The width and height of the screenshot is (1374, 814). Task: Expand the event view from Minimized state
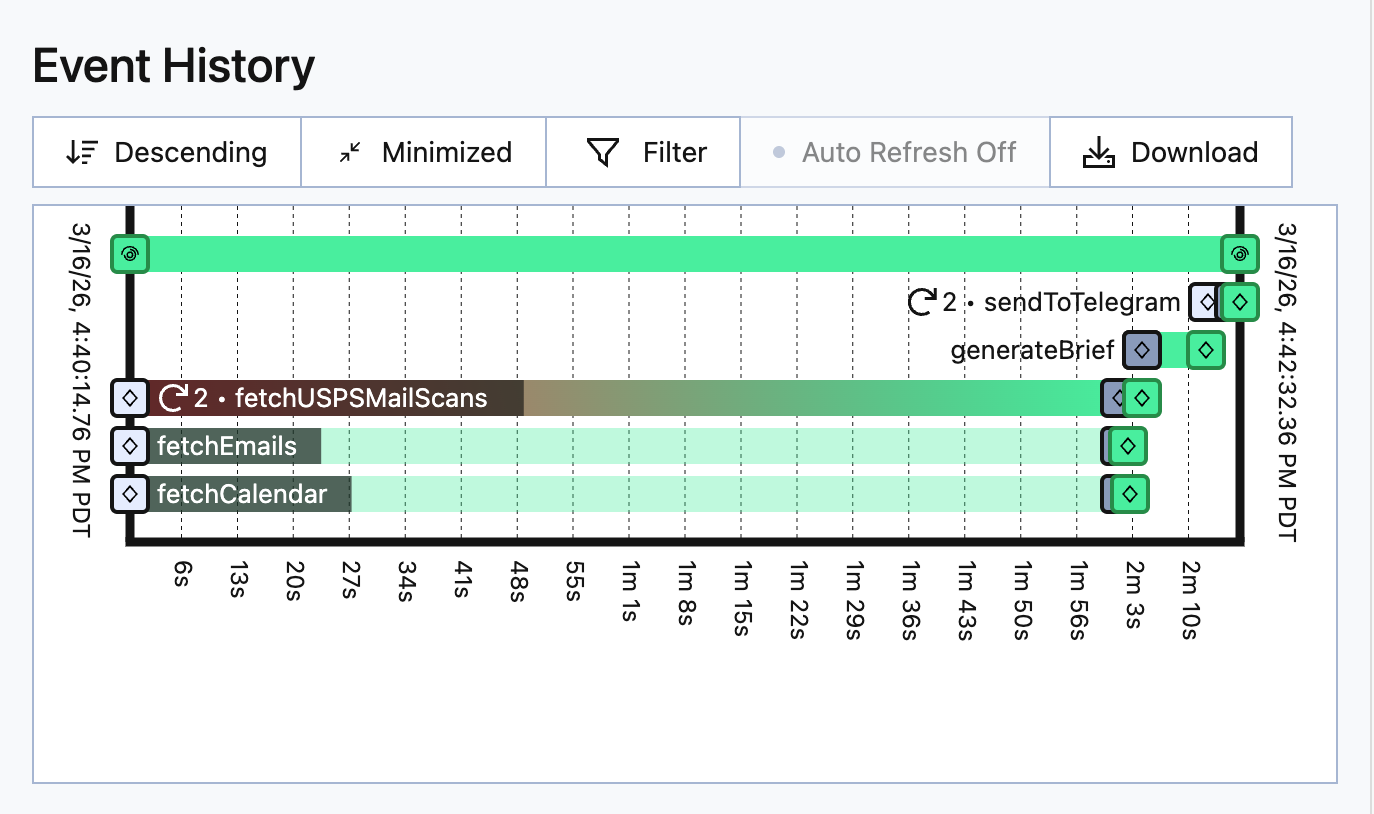(422, 152)
